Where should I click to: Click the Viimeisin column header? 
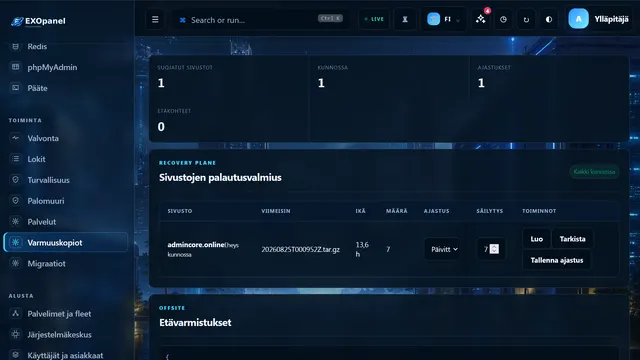[x=276, y=211]
